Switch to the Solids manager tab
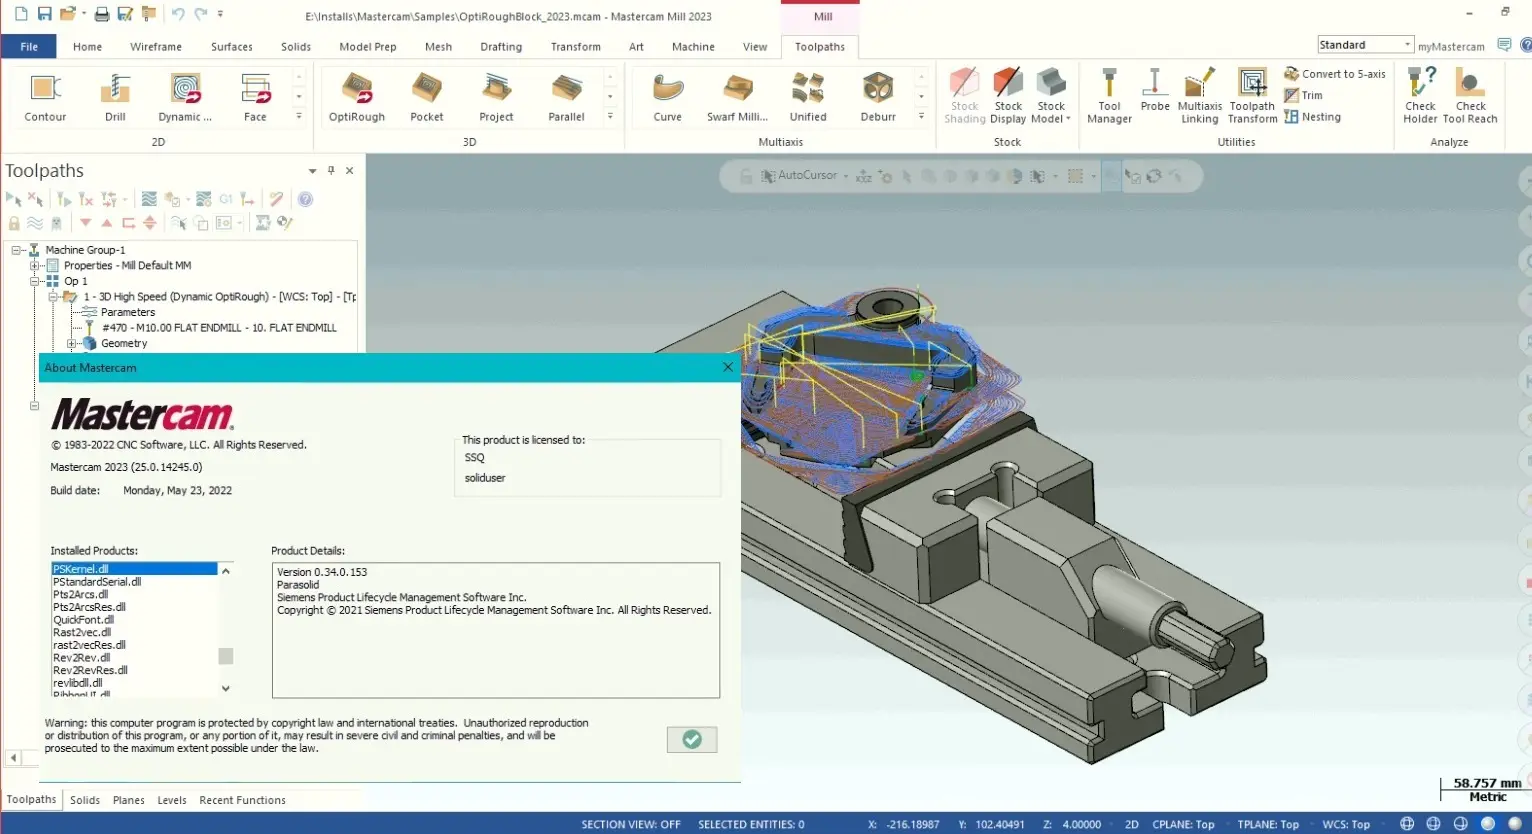1532x834 pixels. pyautogui.click(x=85, y=800)
